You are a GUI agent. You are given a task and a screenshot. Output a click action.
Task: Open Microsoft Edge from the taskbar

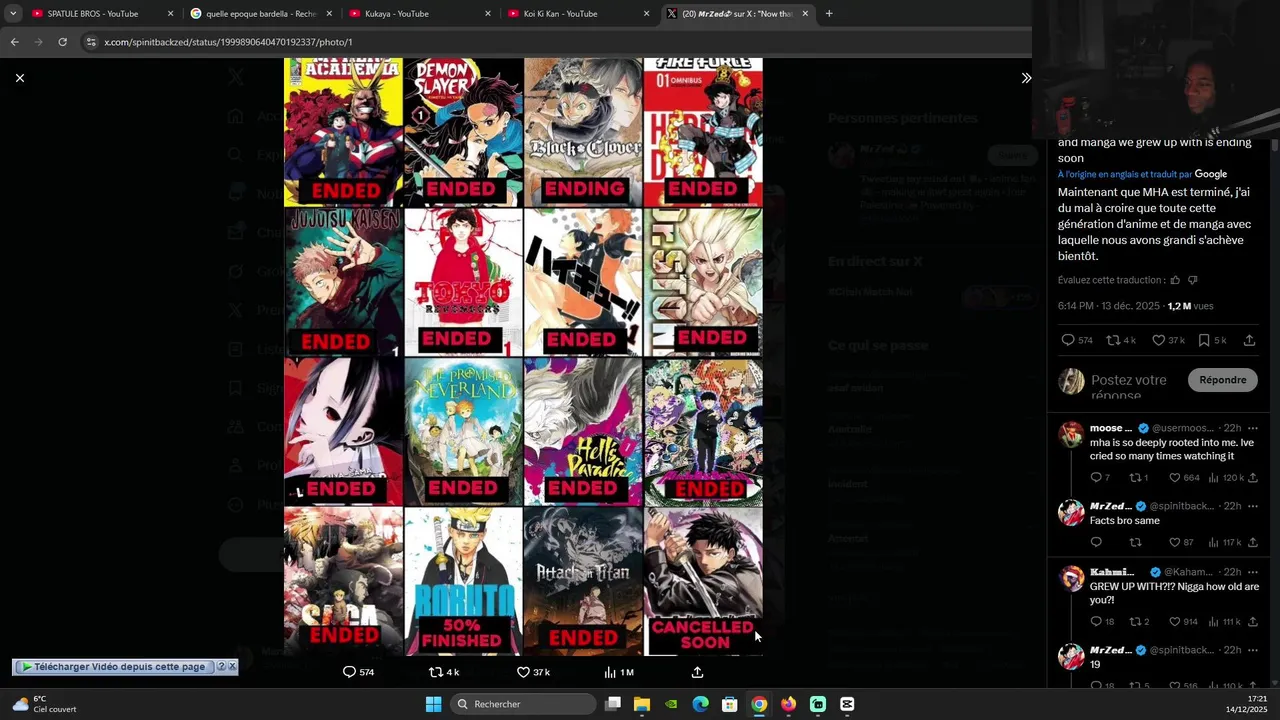point(700,704)
